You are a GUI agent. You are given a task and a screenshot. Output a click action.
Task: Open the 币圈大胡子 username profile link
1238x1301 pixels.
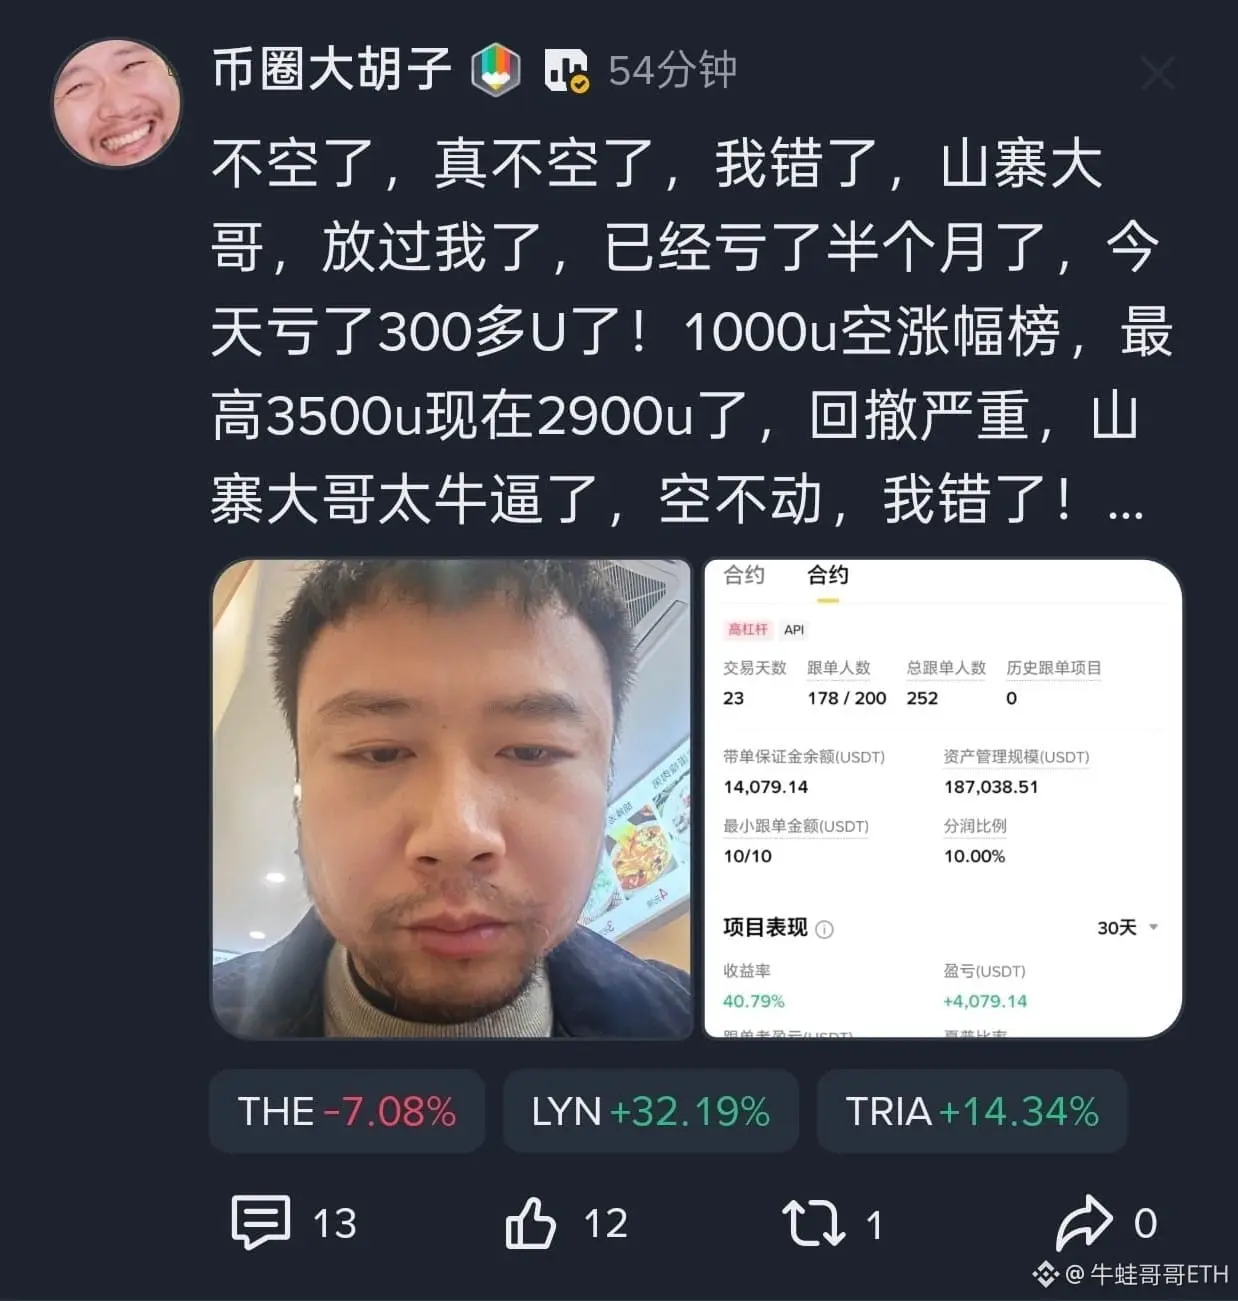(x=332, y=70)
